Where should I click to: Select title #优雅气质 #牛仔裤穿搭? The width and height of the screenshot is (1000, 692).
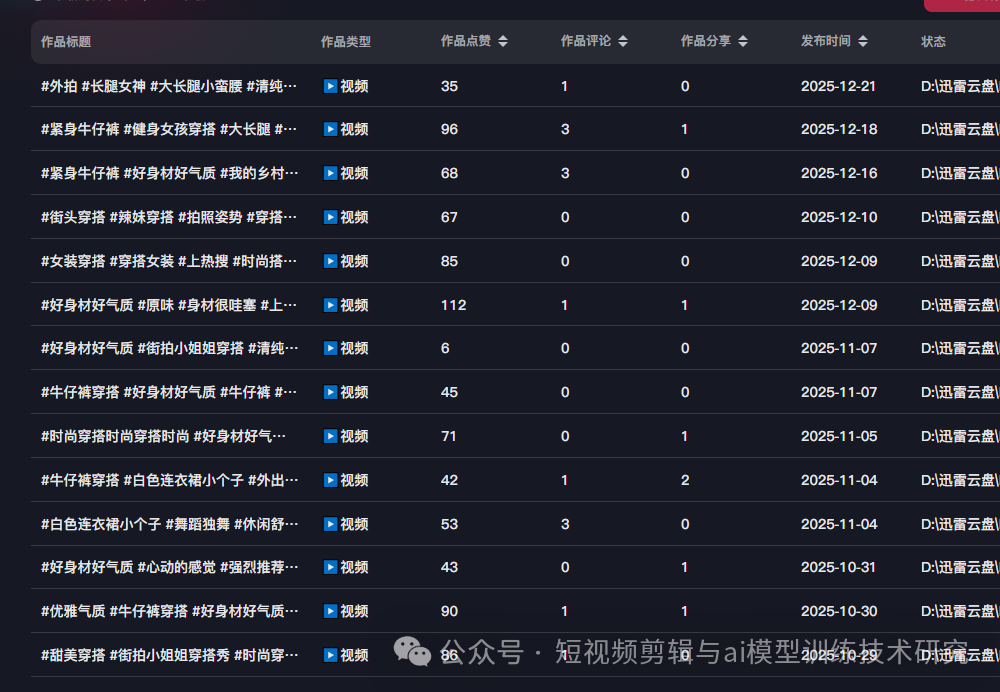point(169,611)
